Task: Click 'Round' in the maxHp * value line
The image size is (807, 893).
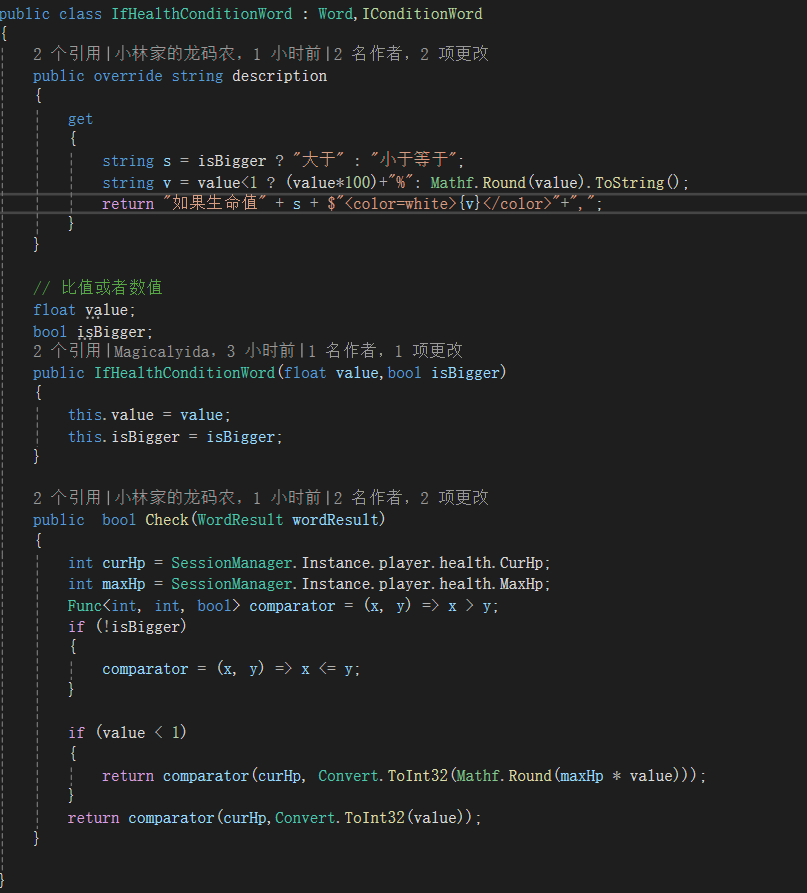Action: [530, 776]
